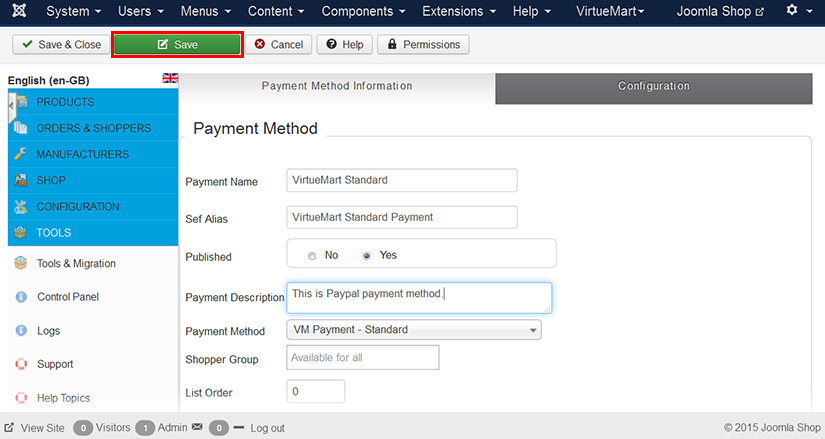Click the English UK flag icon

pyautogui.click(x=170, y=78)
